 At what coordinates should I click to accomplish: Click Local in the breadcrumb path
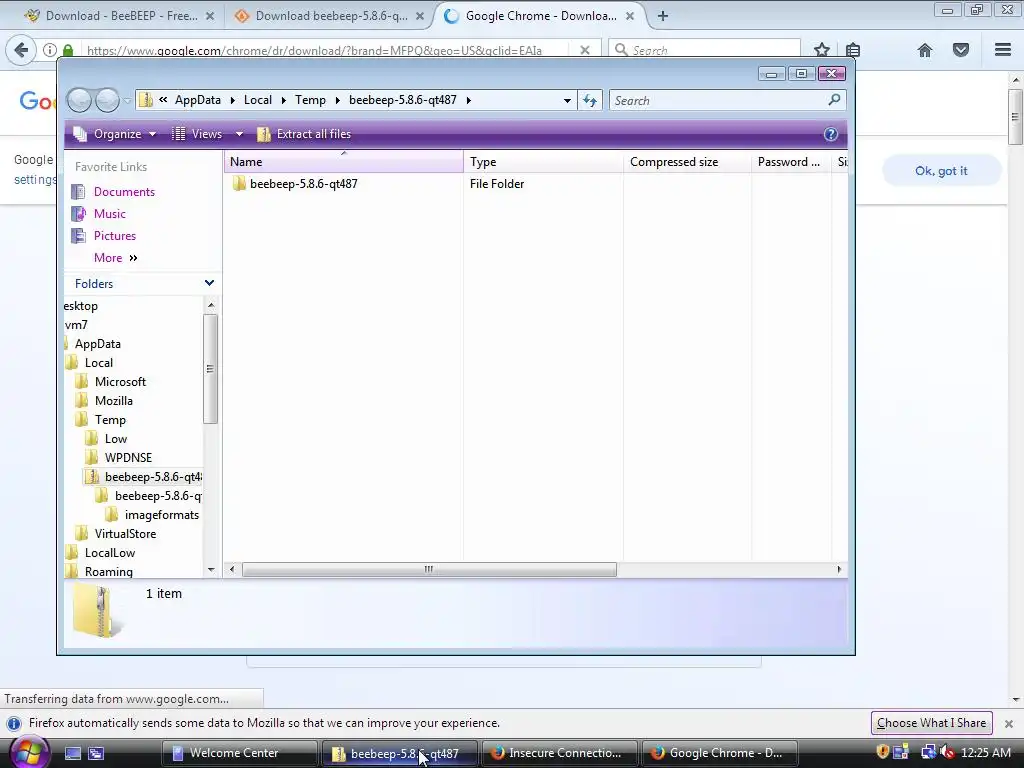258,100
